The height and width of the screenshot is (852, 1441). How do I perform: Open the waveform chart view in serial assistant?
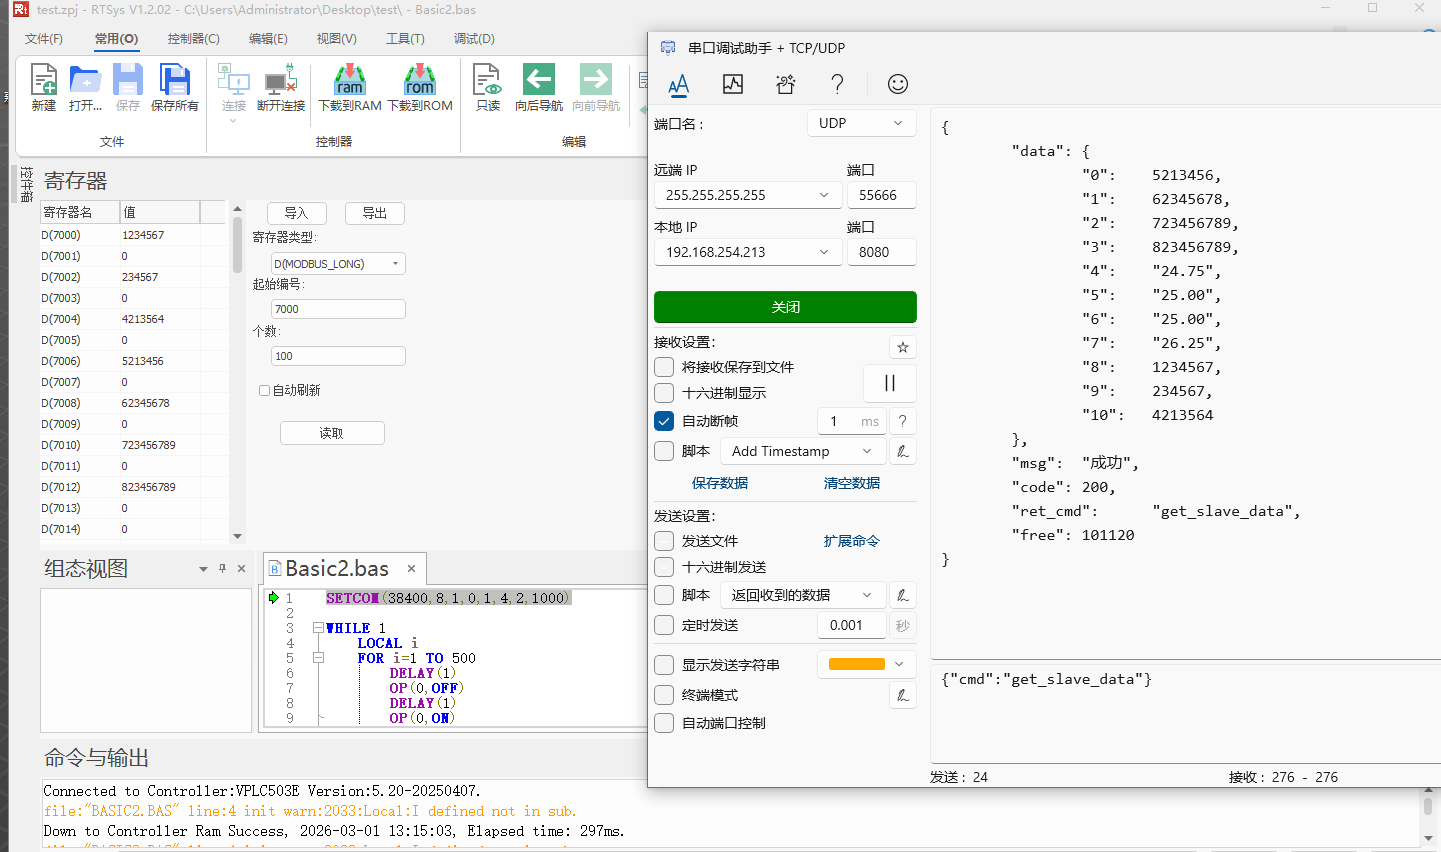pos(732,84)
